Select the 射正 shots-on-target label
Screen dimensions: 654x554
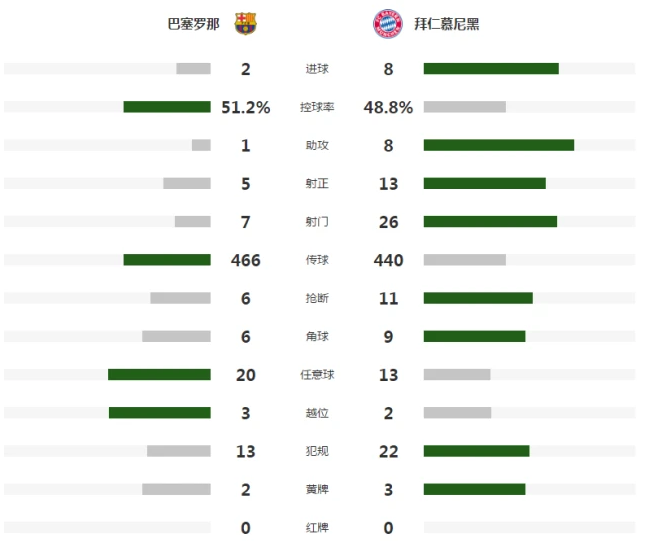pyautogui.click(x=317, y=184)
